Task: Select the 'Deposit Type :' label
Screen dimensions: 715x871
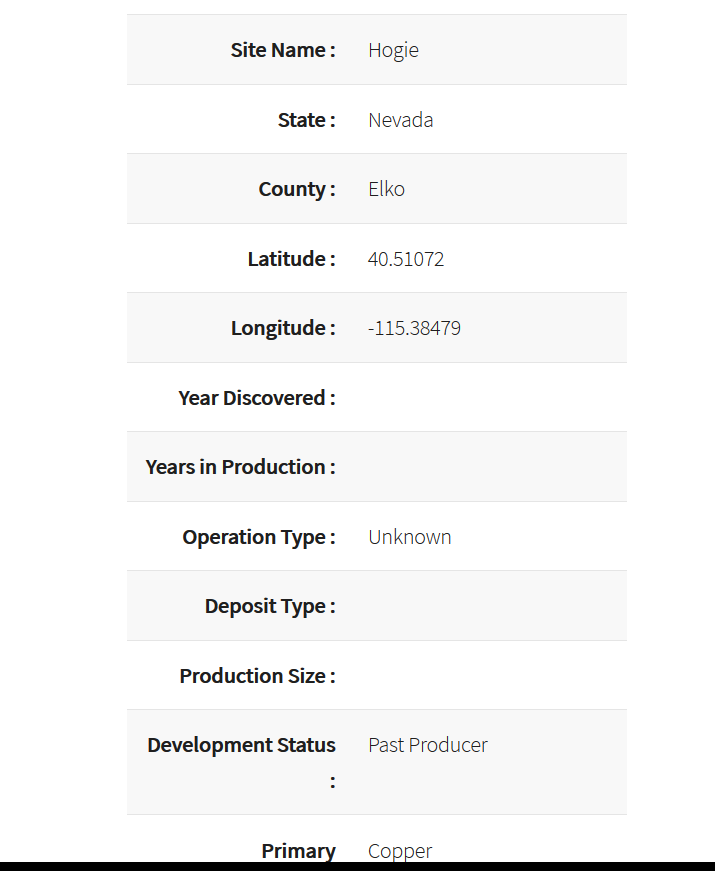Action: click(x=270, y=606)
